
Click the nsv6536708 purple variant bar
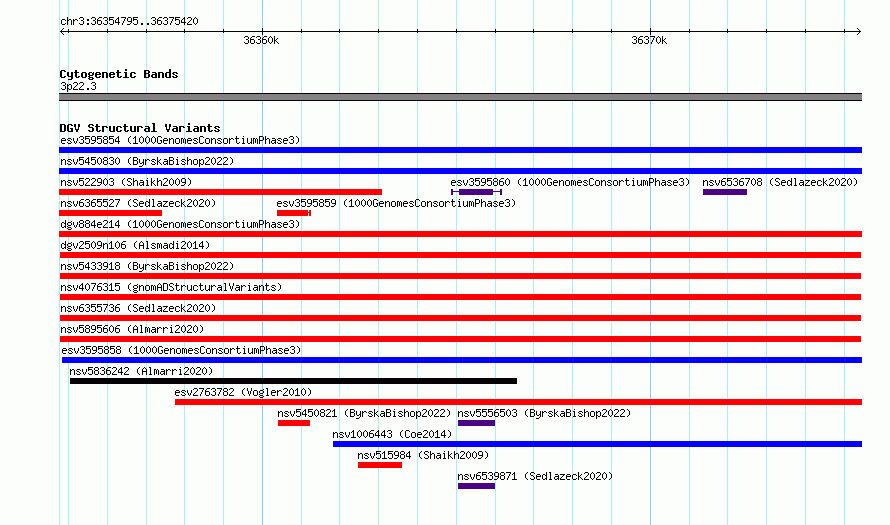pyautogui.click(x=725, y=192)
